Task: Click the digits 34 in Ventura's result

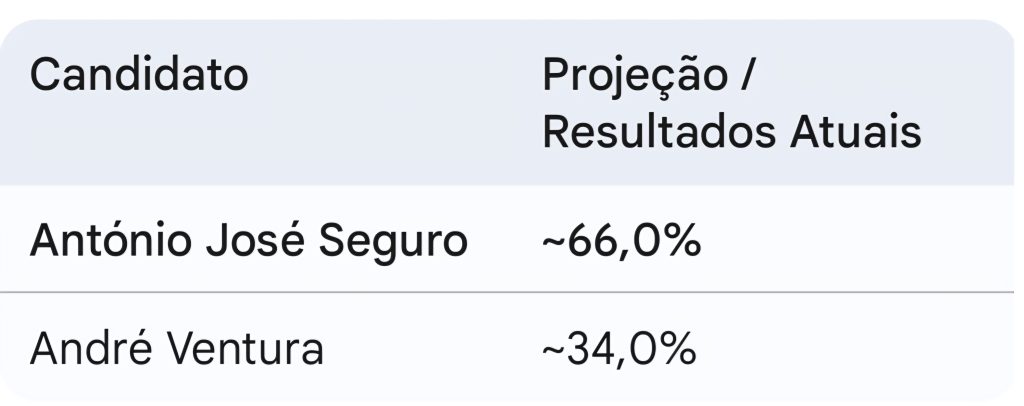Action: pyautogui.click(x=589, y=350)
